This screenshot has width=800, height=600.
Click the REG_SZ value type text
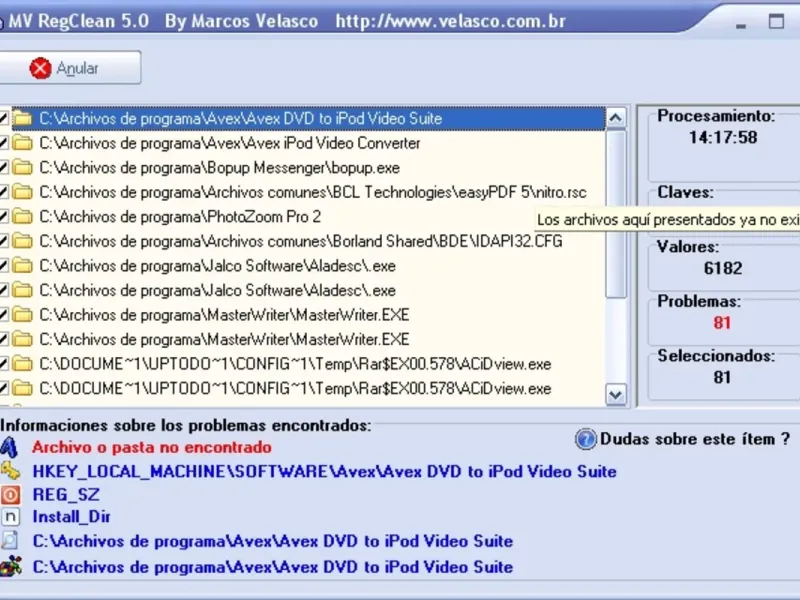pos(66,494)
